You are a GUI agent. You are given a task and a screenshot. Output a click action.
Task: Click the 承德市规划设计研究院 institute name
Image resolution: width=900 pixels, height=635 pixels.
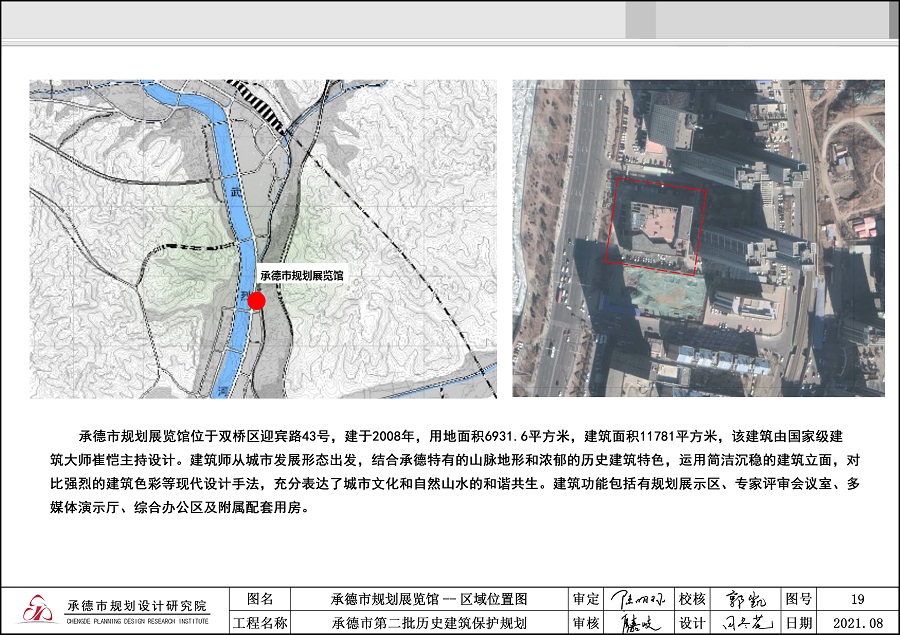pos(137,606)
